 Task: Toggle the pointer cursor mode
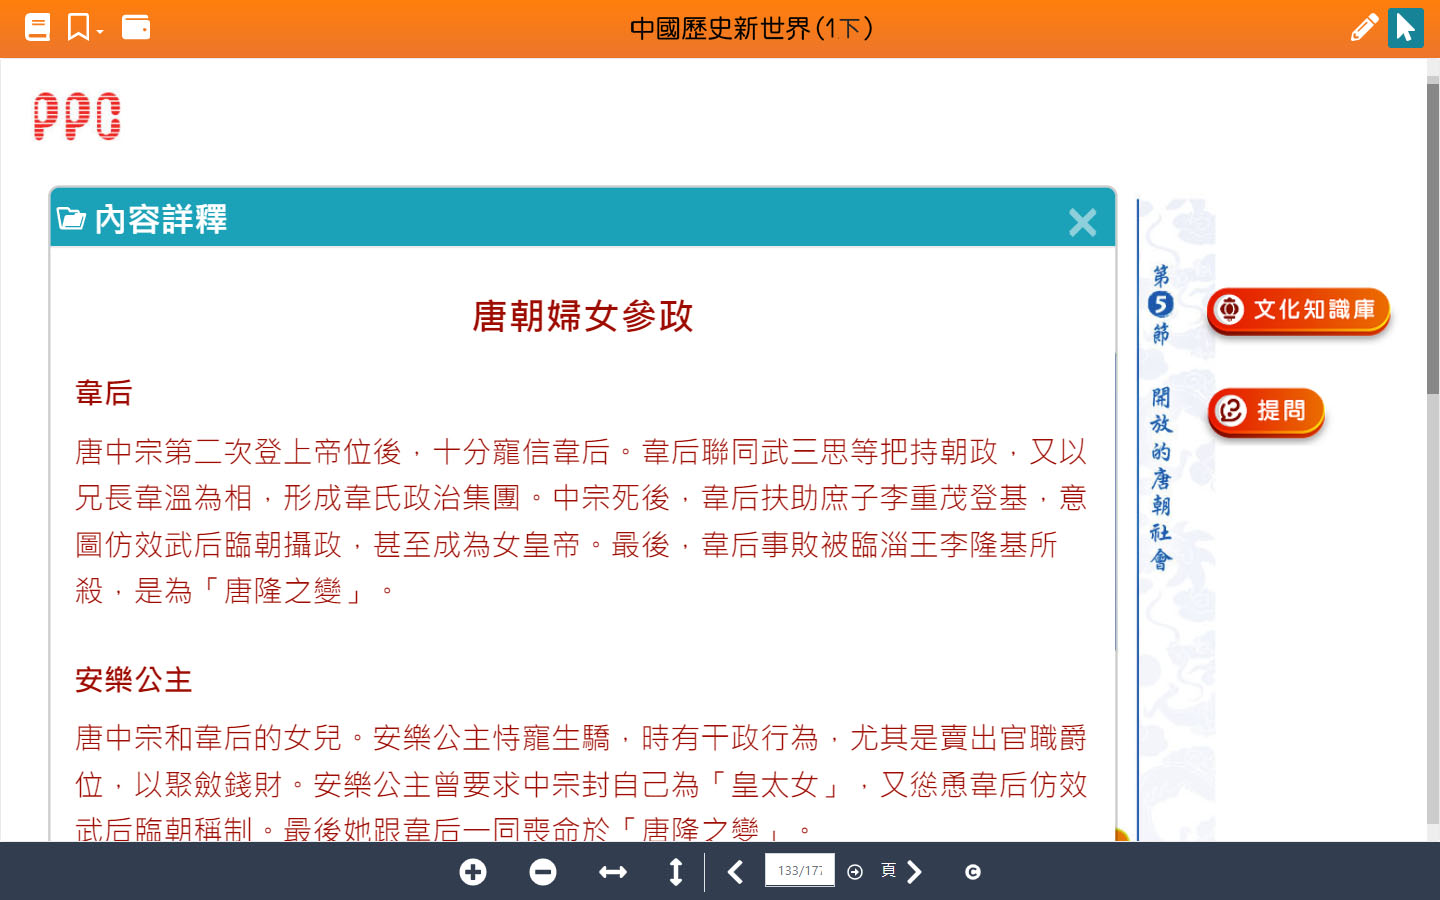(x=1405, y=27)
